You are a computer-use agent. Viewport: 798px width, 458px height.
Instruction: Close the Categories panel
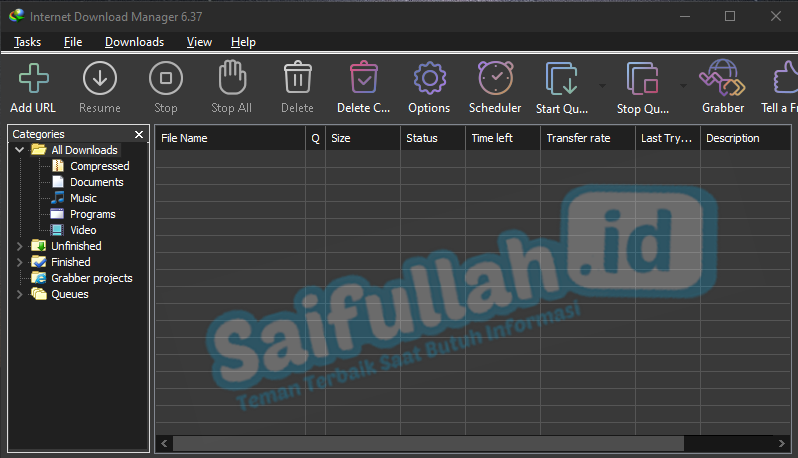pyautogui.click(x=139, y=134)
